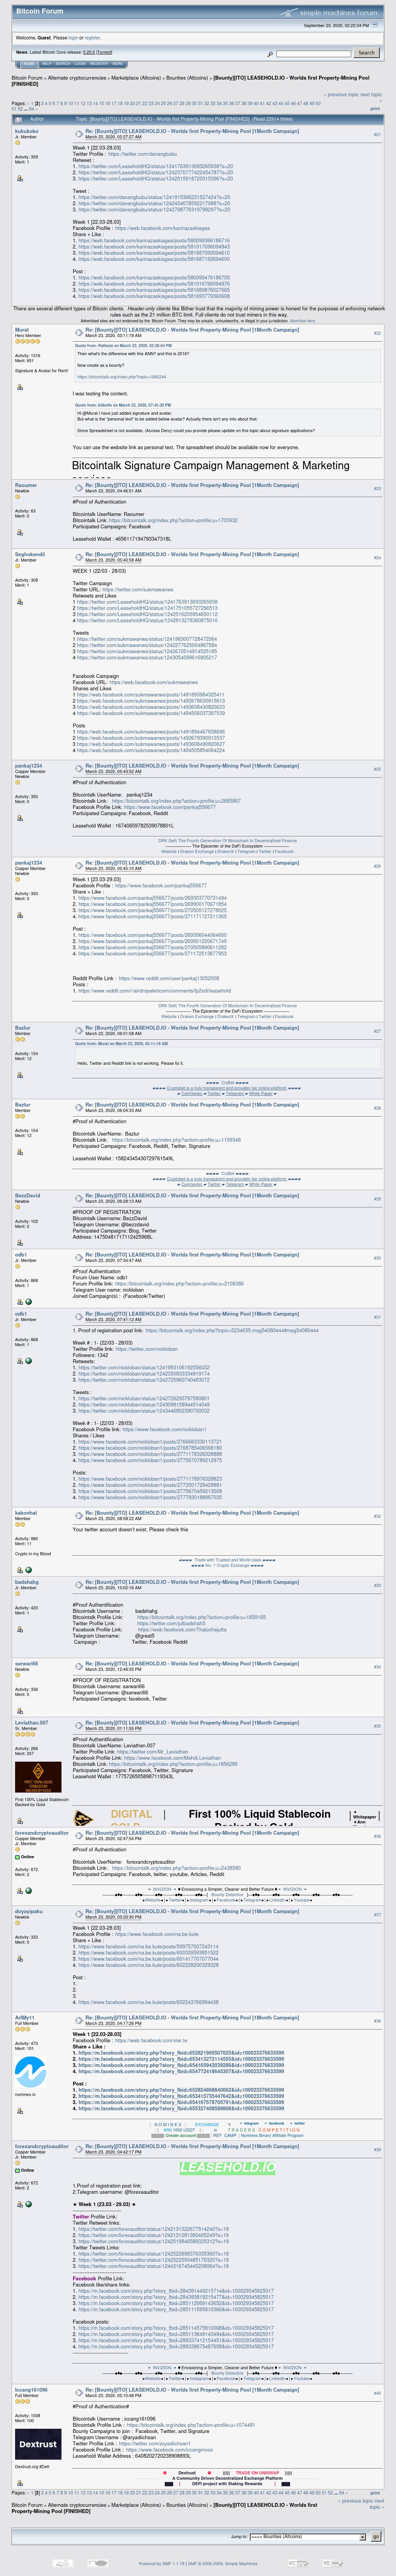
Task: Open the HELP tab
Action: (46, 64)
